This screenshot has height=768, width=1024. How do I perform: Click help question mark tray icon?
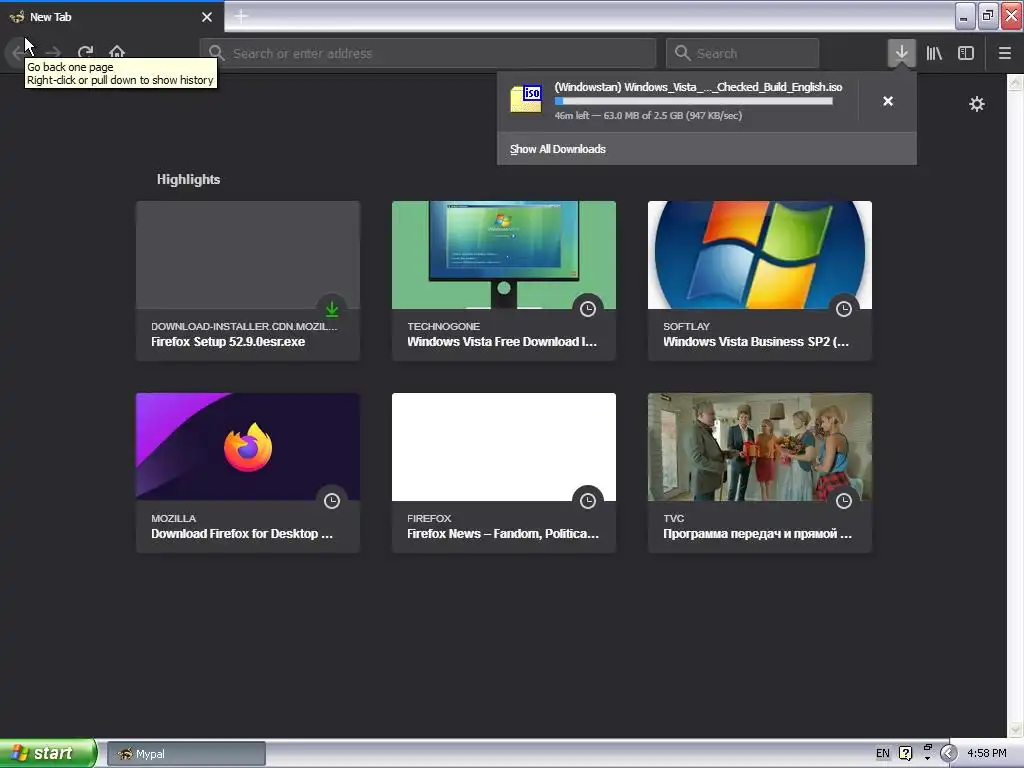point(905,754)
